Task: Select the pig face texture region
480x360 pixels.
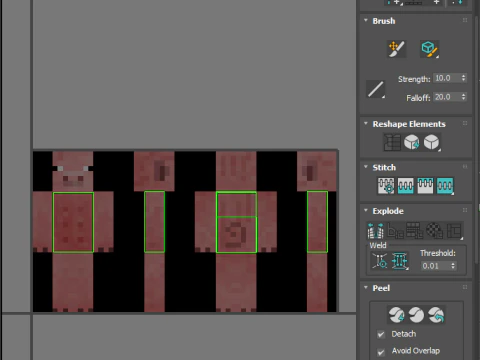Action: point(73,171)
